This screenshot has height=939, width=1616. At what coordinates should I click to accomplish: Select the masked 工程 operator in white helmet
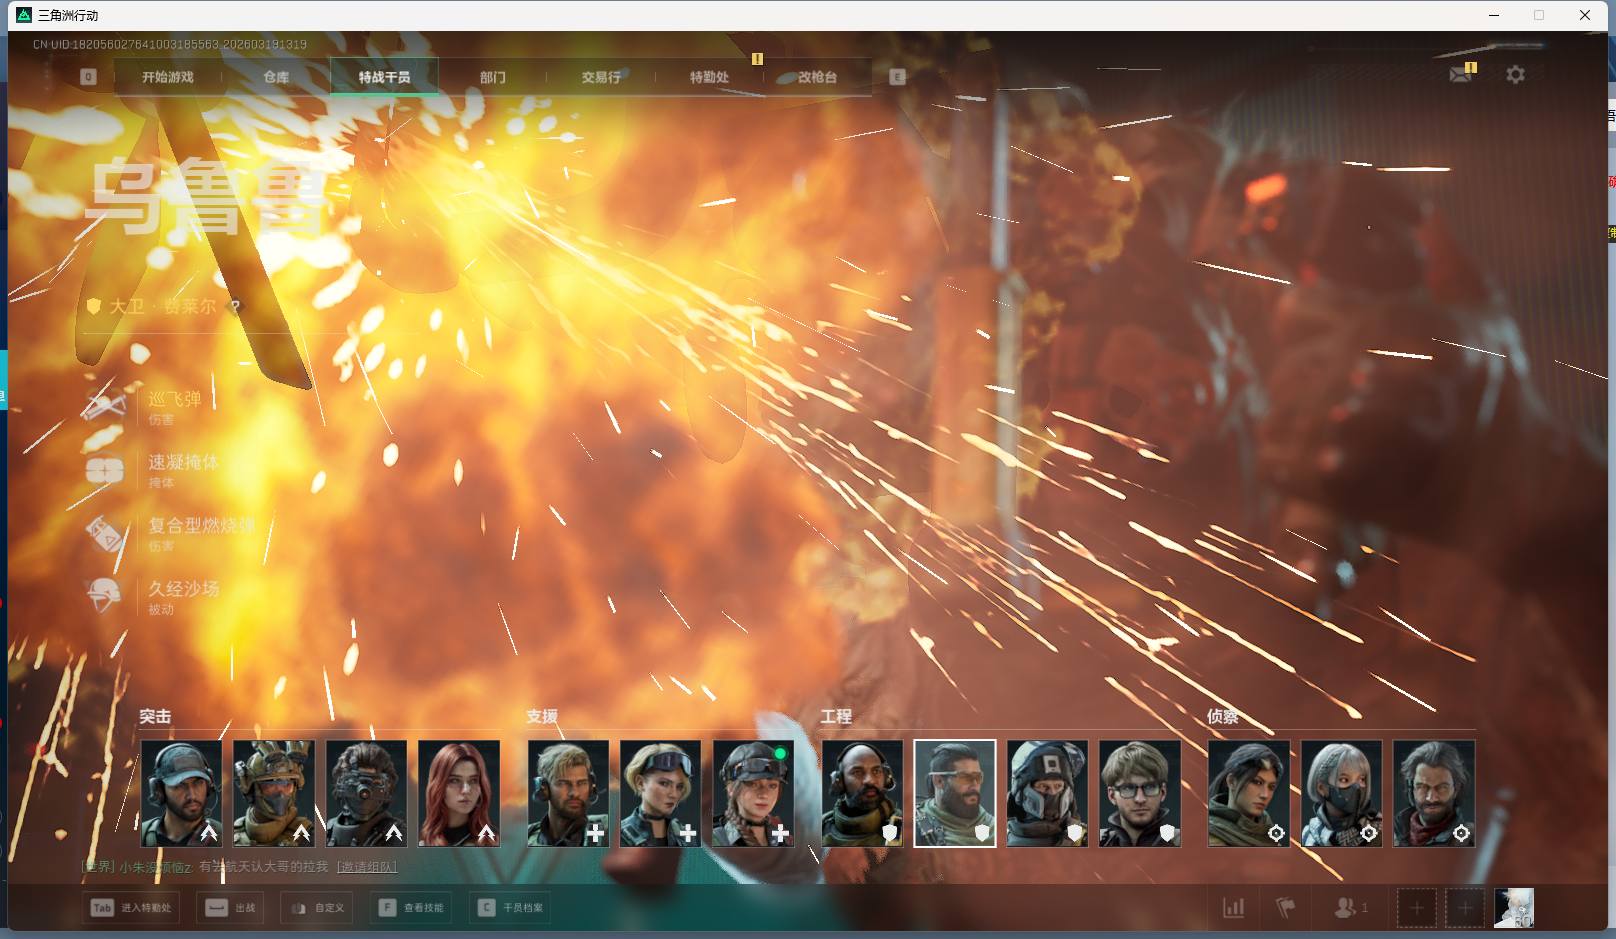point(1047,794)
